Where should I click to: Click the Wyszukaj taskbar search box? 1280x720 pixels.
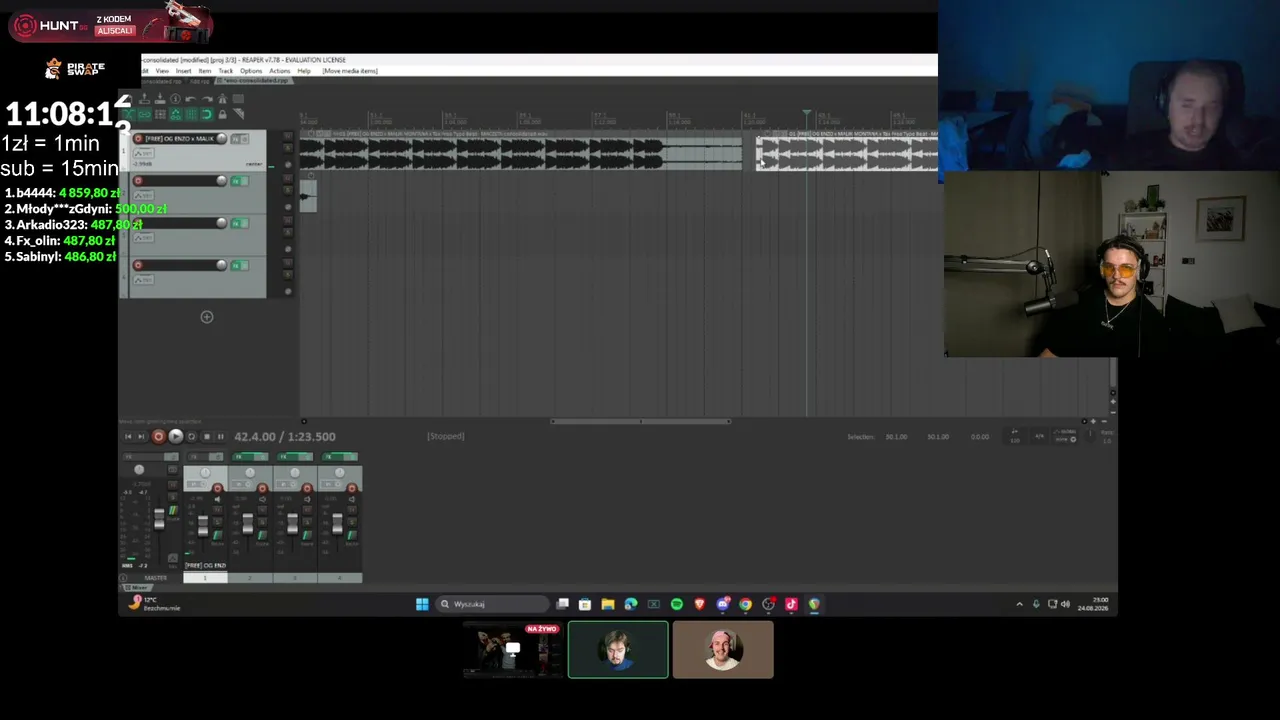tap(493, 604)
